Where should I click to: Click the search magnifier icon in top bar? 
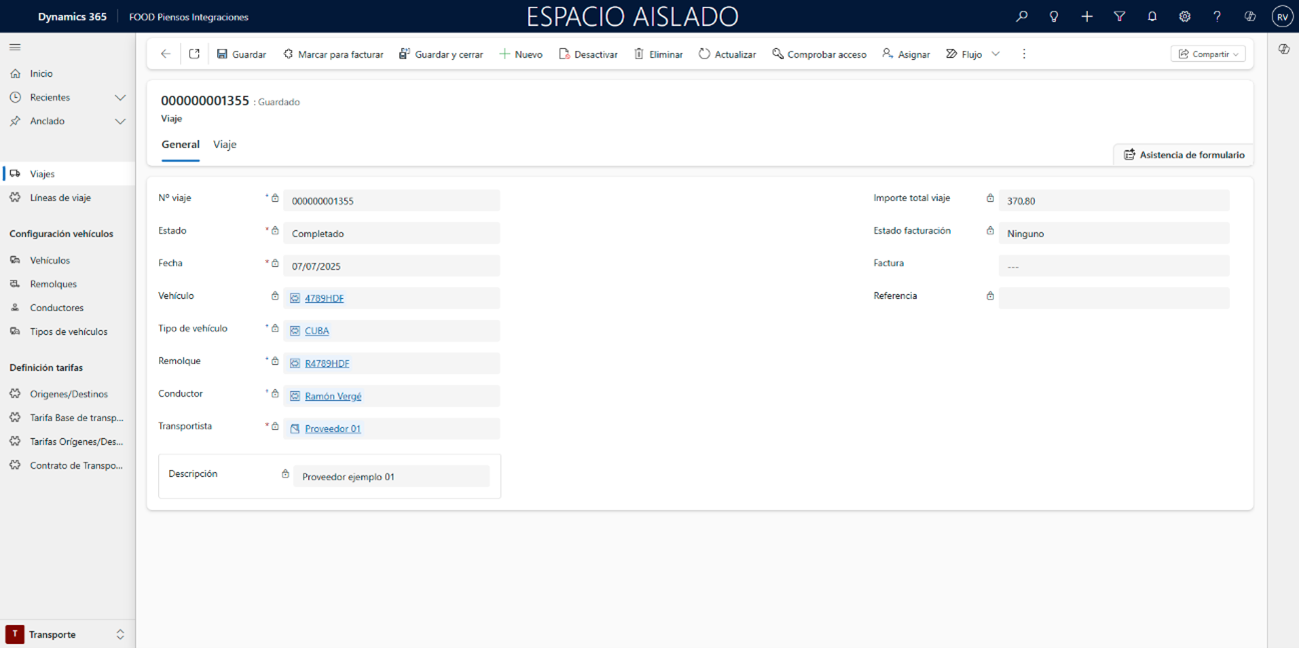tap(1021, 17)
